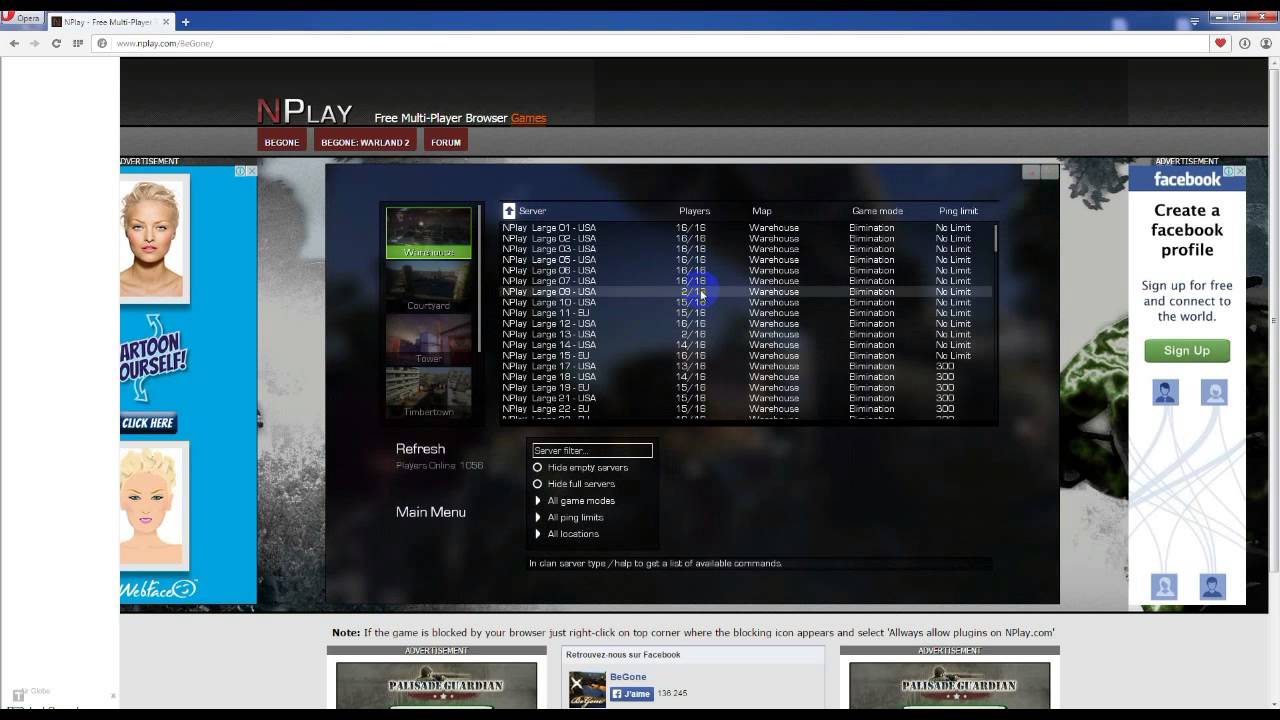Screen dimensions: 1280x720
Task: Click the BeGone Facebook page link
Action: coord(626,677)
